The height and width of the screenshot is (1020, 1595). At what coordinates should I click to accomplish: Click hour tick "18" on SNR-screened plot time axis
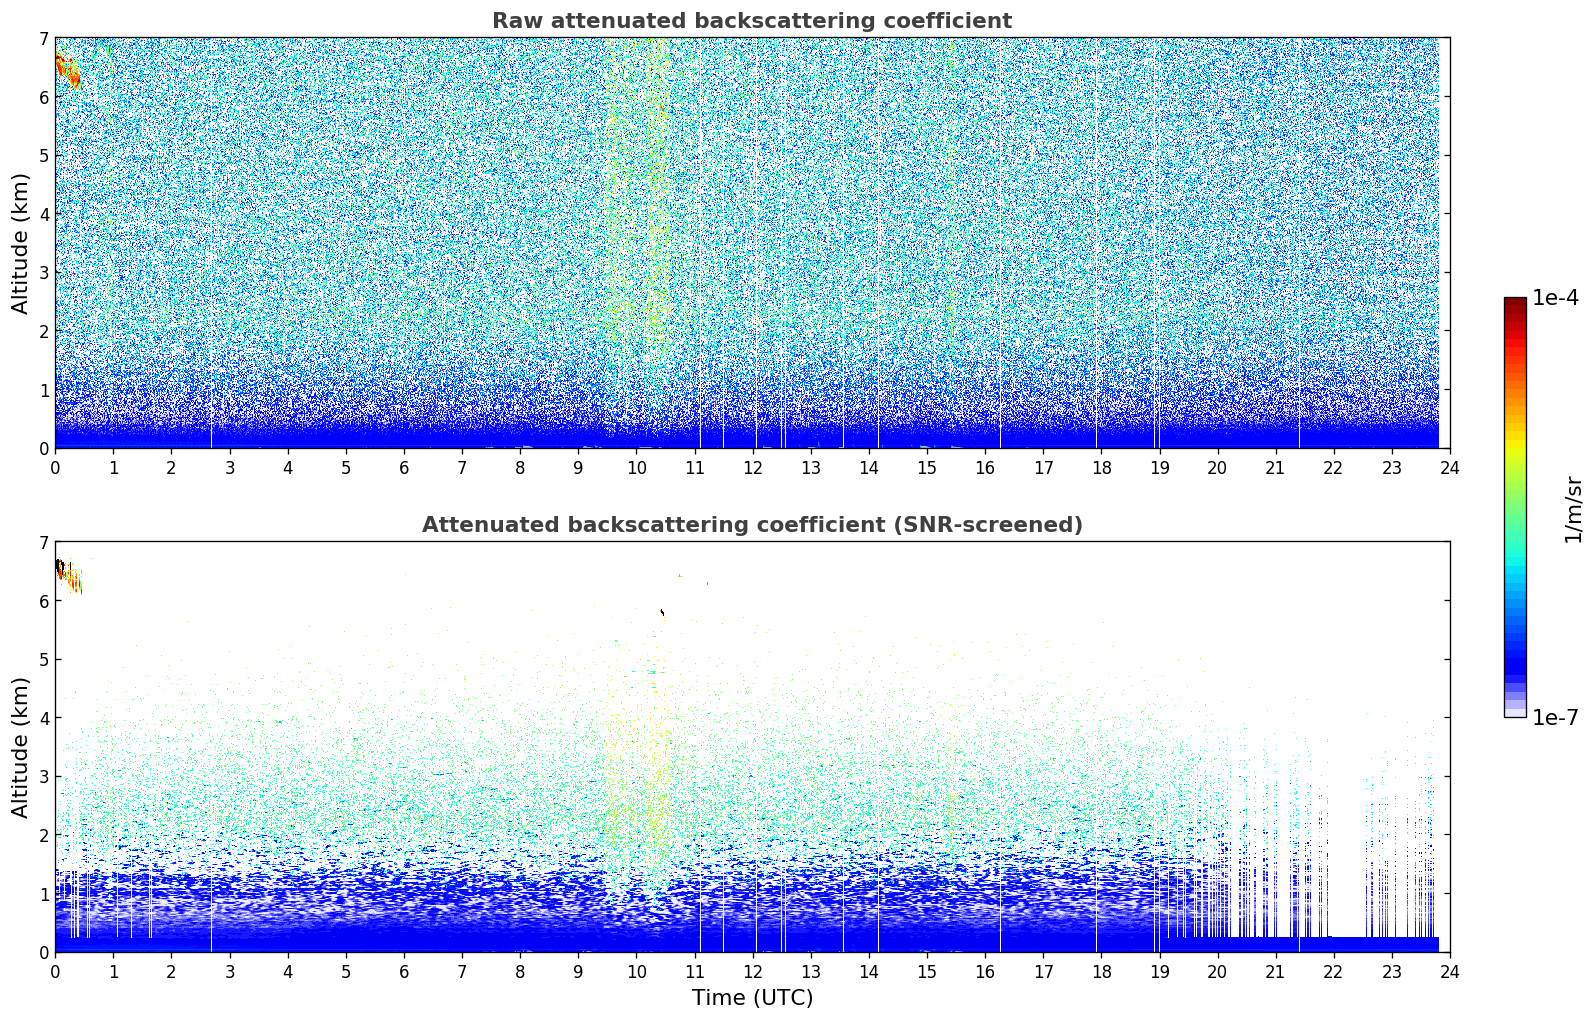(x=1101, y=971)
